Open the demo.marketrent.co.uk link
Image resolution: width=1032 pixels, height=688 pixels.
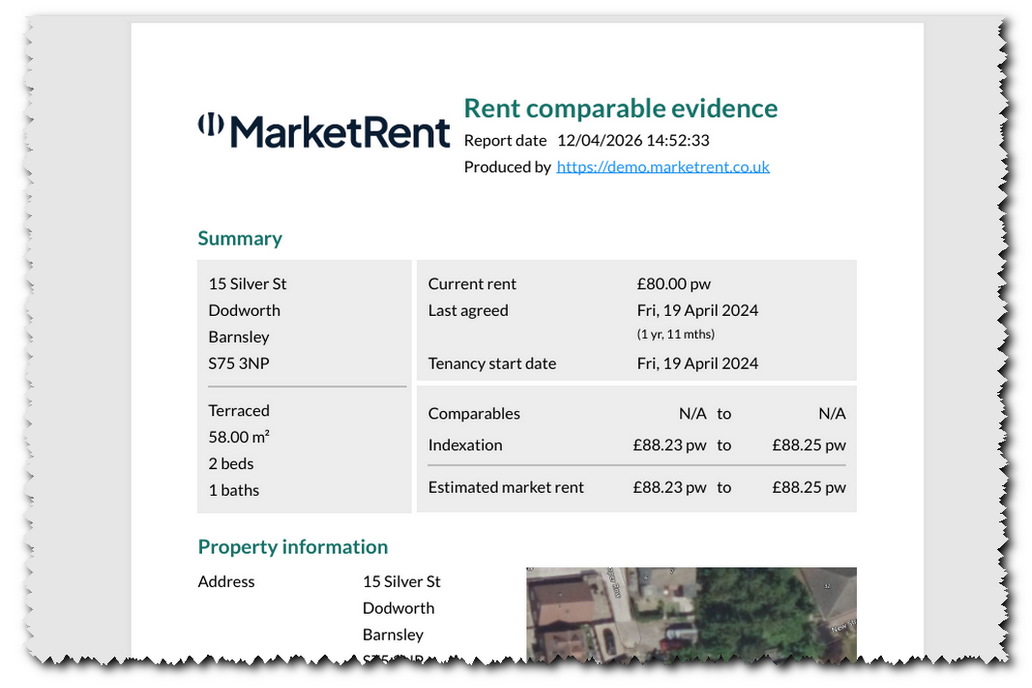click(663, 167)
